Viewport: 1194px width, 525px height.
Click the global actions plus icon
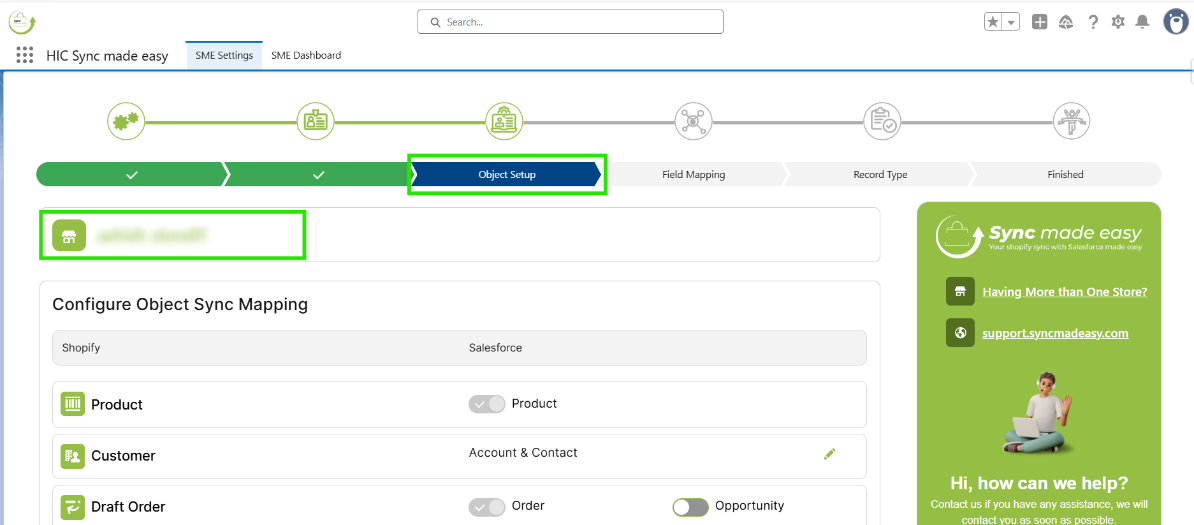pyautogui.click(x=1040, y=22)
